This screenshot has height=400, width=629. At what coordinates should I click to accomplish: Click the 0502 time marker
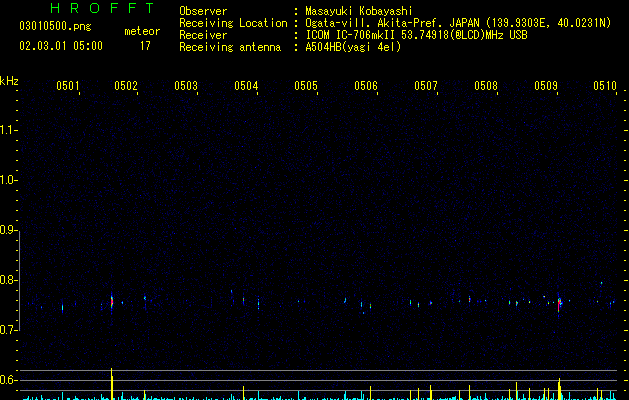pyautogui.click(x=126, y=85)
